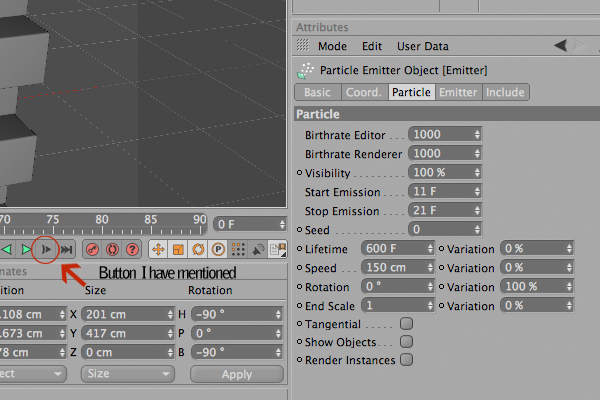Click the Particle Emitter object icon
The width and height of the screenshot is (600, 400).
[305, 71]
